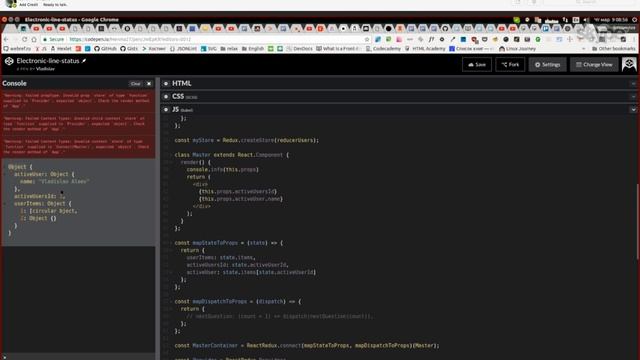Open the keyboard layout indicator in top bar
The width and height of the screenshot is (640, 360).
click(576, 20)
